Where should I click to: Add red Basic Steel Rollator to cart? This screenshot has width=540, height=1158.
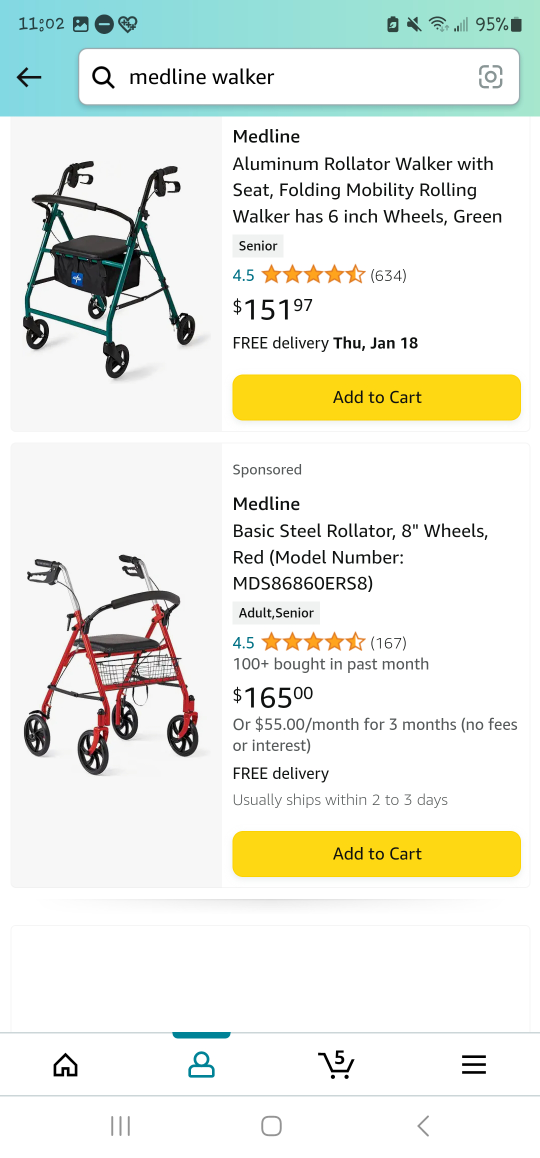coord(377,854)
